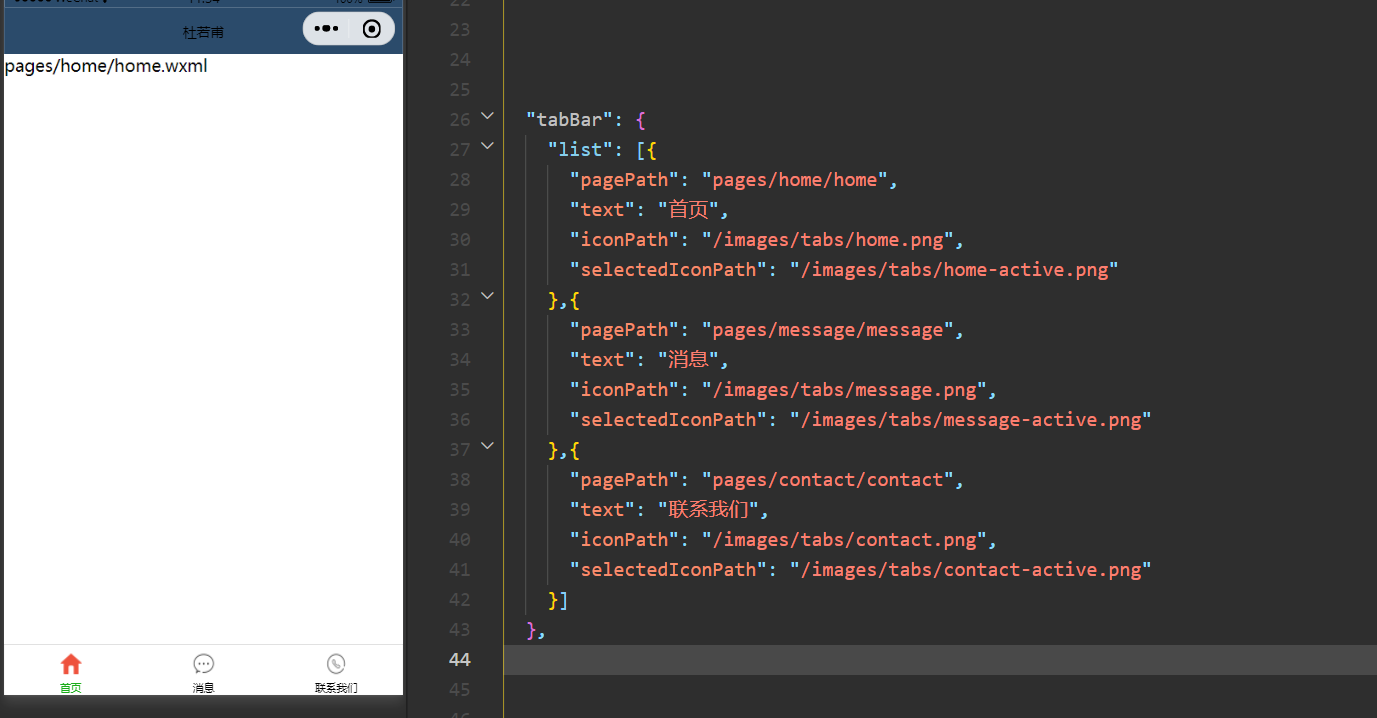Image resolution: width=1377 pixels, height=718 pixels.
Task: Click the value "pages/contact/contact"
Action: (x=827, y=480)
